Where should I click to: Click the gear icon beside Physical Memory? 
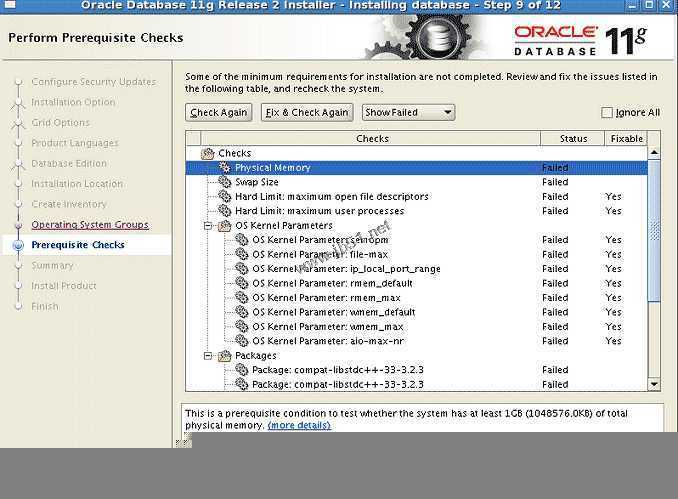(x=224, y=167)
